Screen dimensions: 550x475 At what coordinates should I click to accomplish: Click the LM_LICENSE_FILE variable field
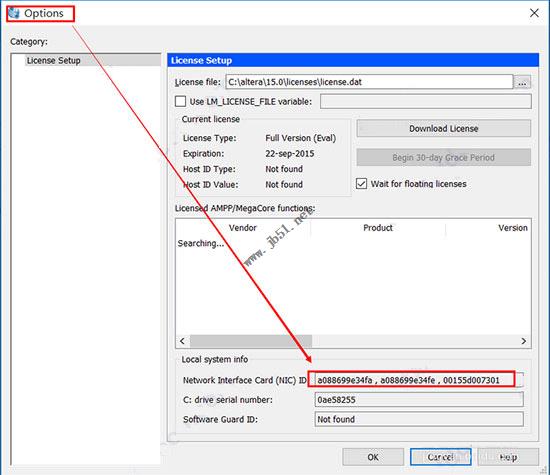pos(425,102)
